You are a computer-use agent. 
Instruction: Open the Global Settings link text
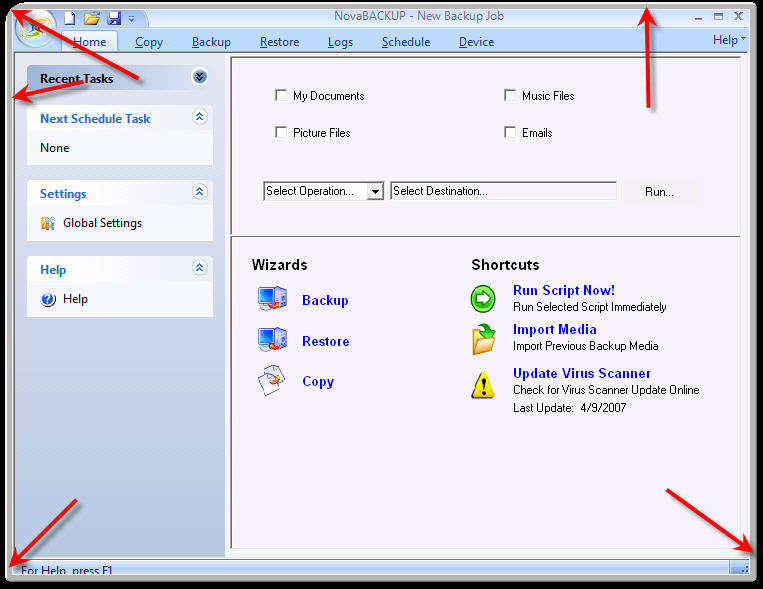pyautogui.click(x=103, y=223)
